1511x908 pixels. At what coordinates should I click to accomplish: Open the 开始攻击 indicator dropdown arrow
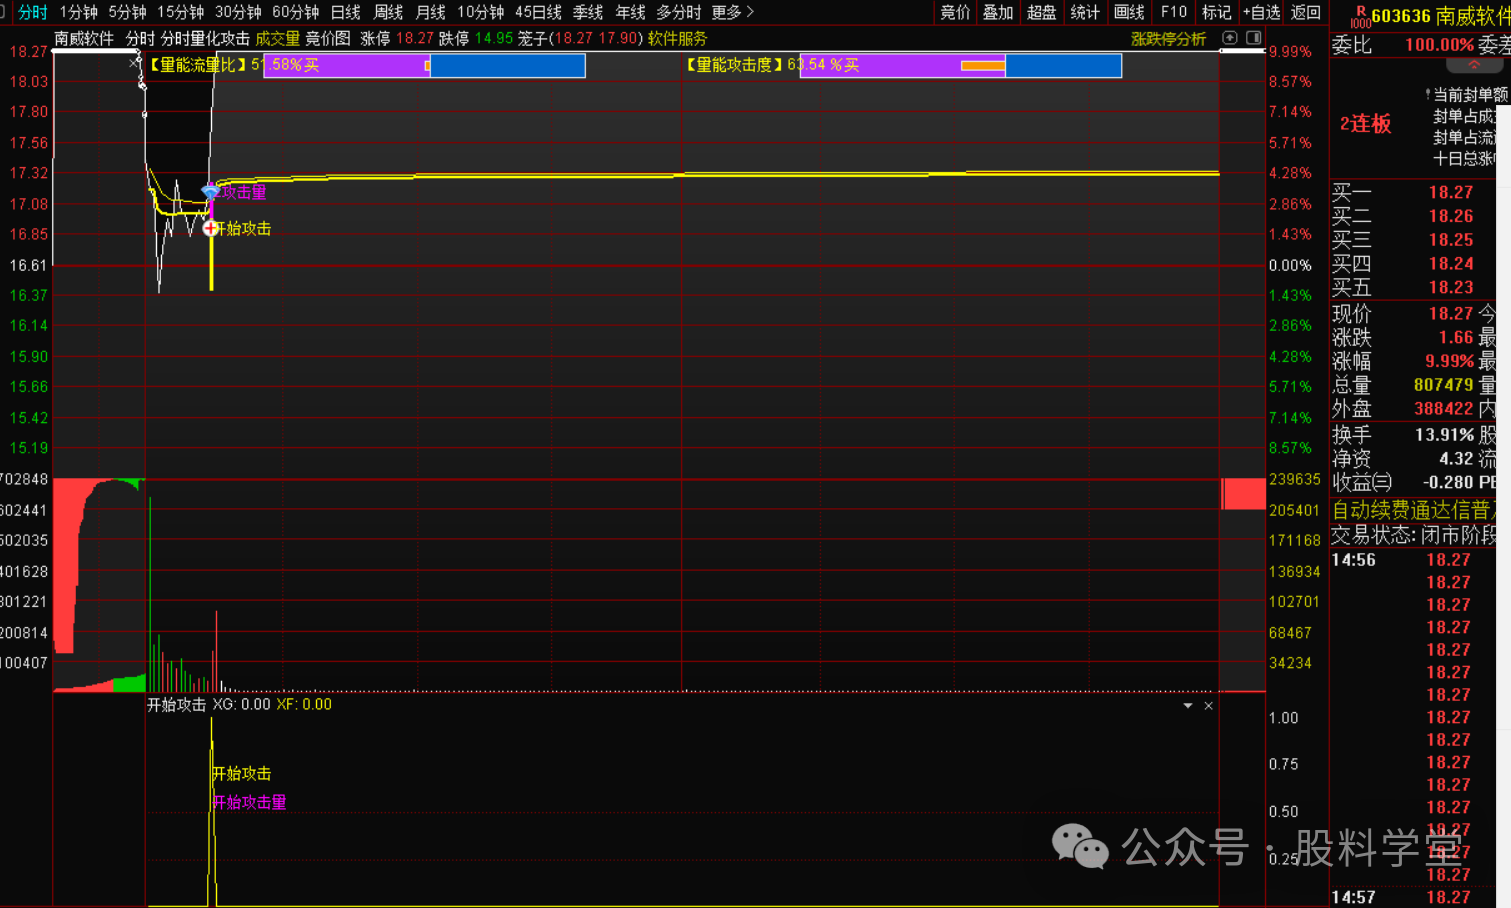pos(1188,706)
